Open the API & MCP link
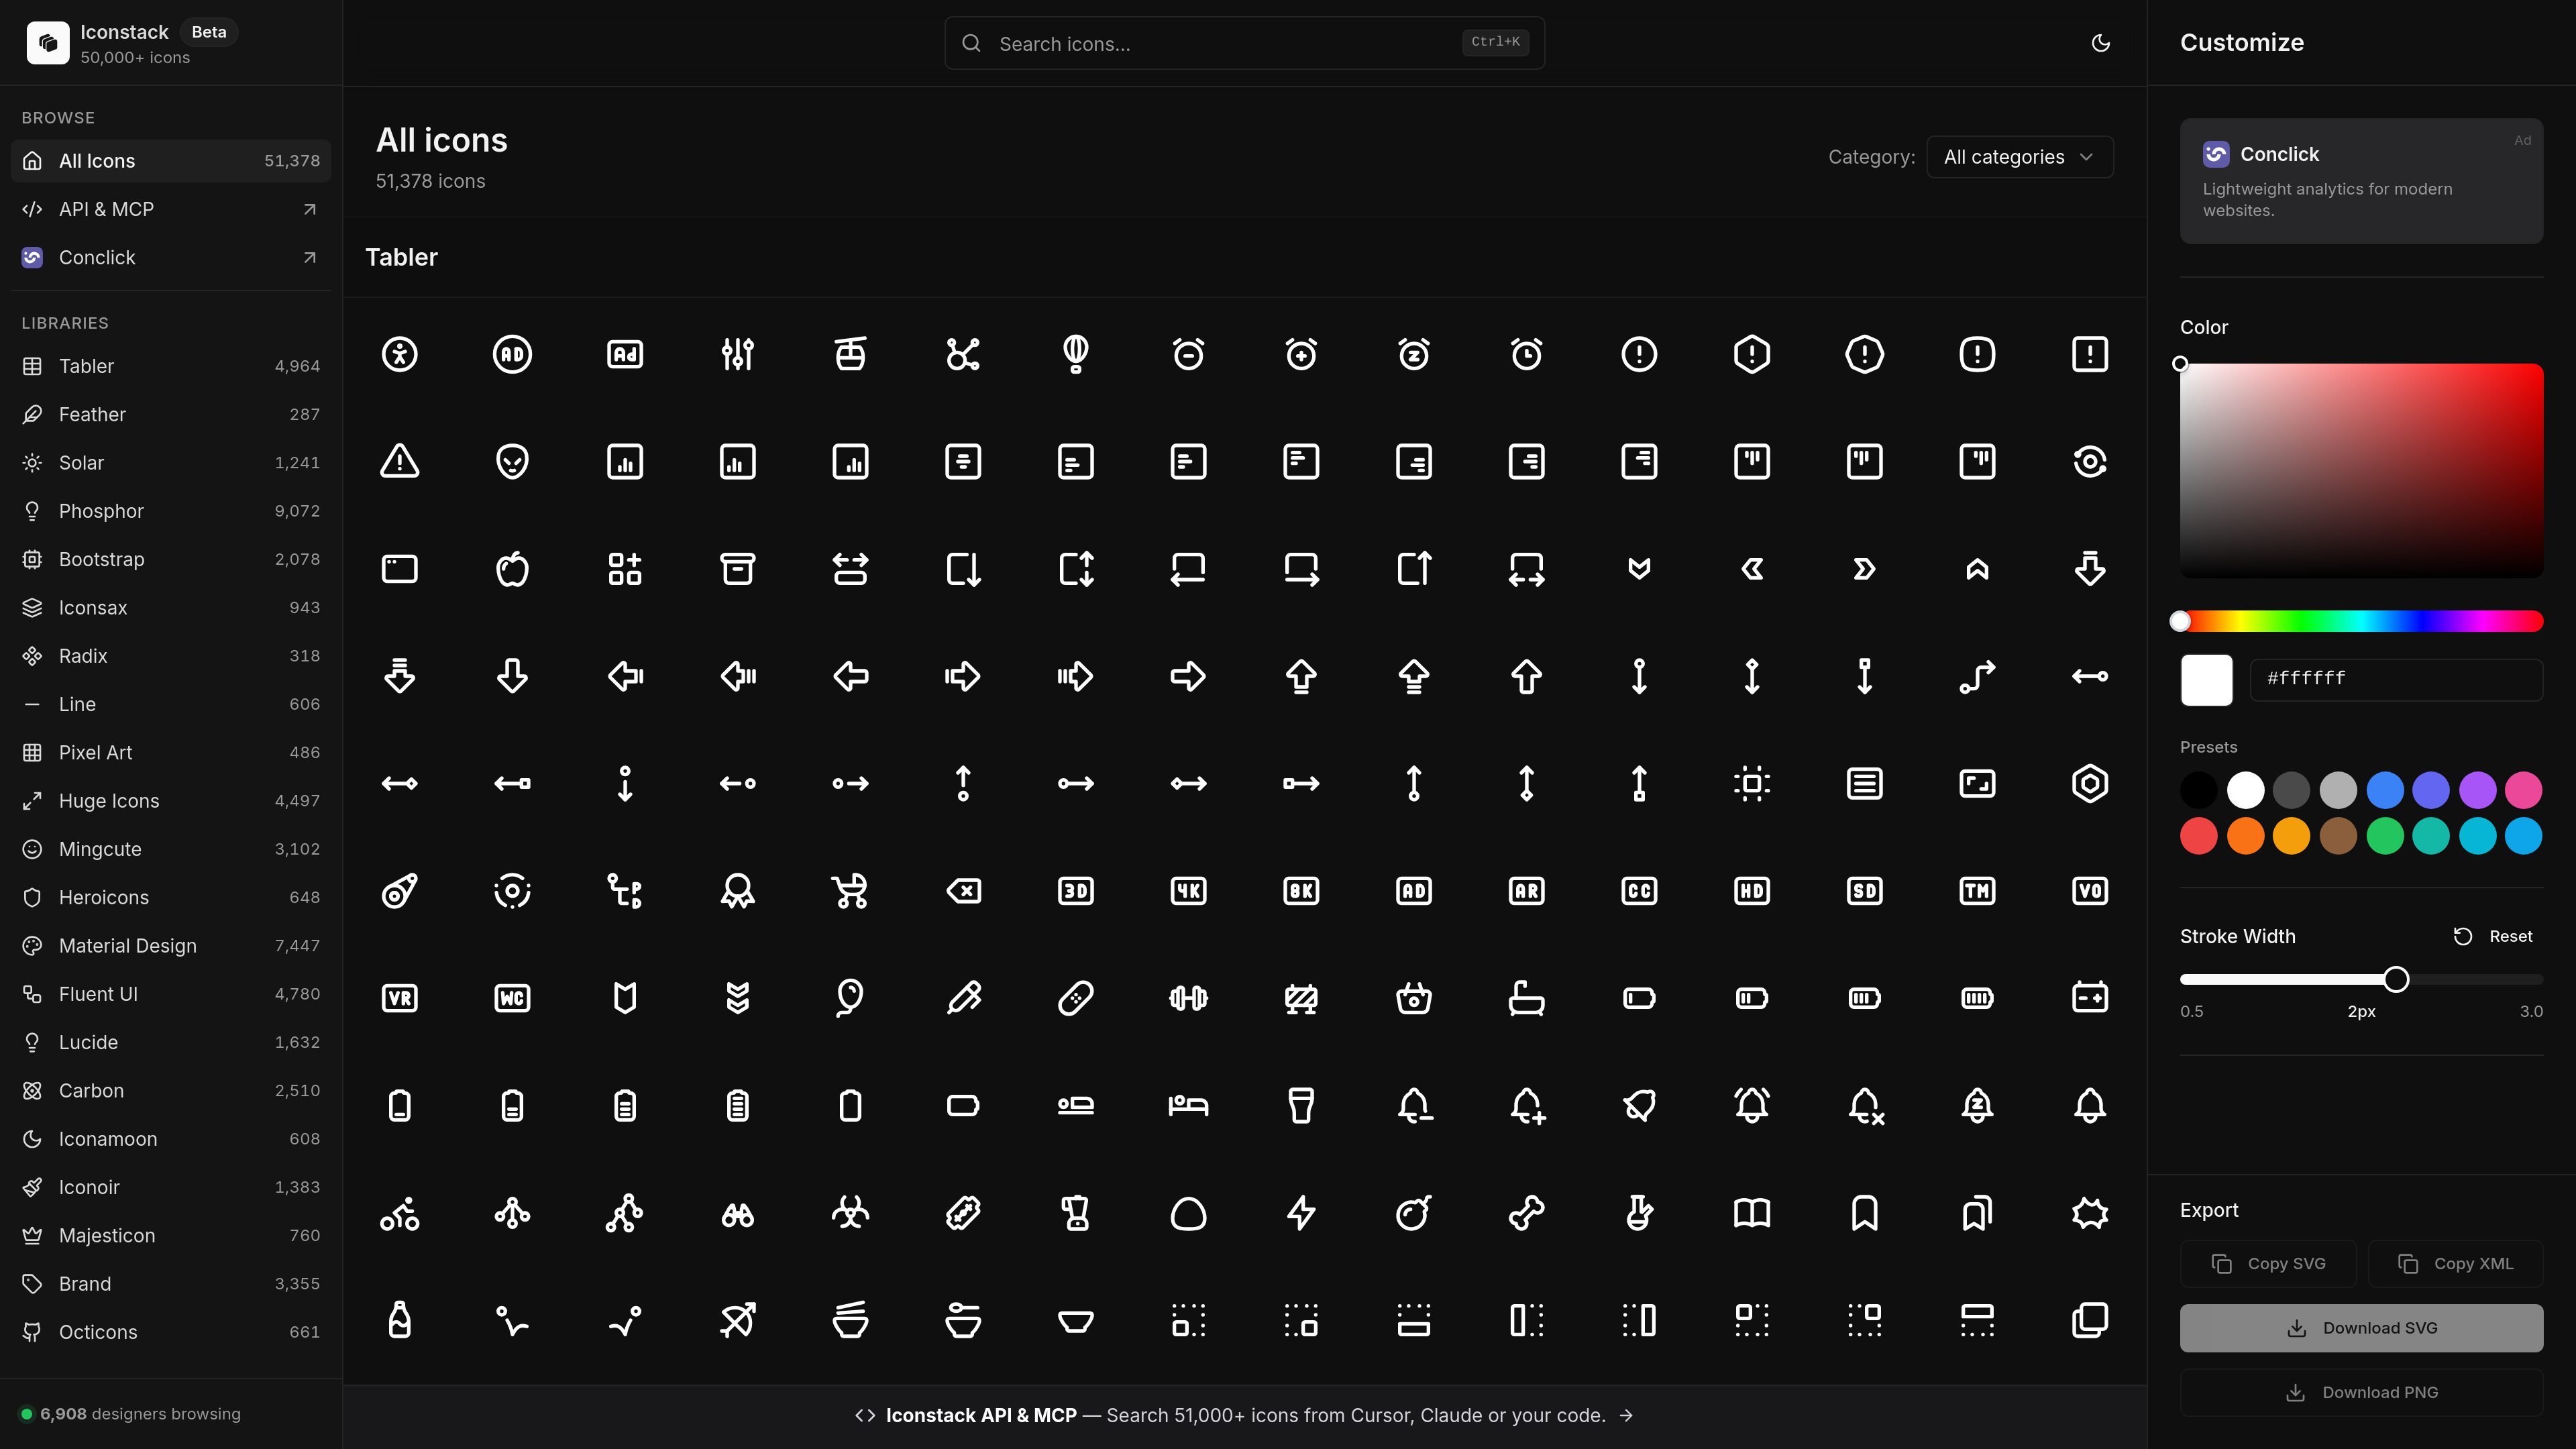 click(171, 209)
